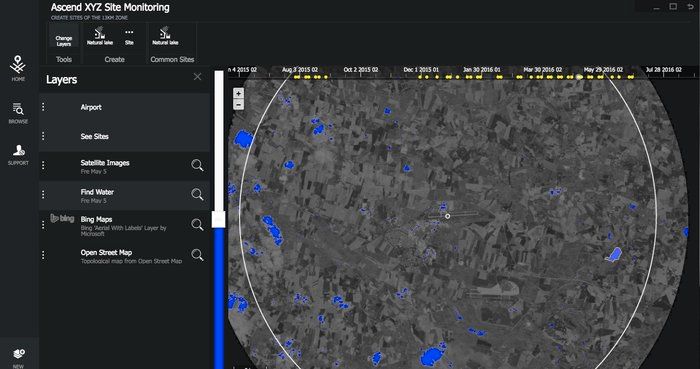Click the Jul 28 2016 timeline label
This screenshot has width=700, height=369.
click(x=663, y=70)
